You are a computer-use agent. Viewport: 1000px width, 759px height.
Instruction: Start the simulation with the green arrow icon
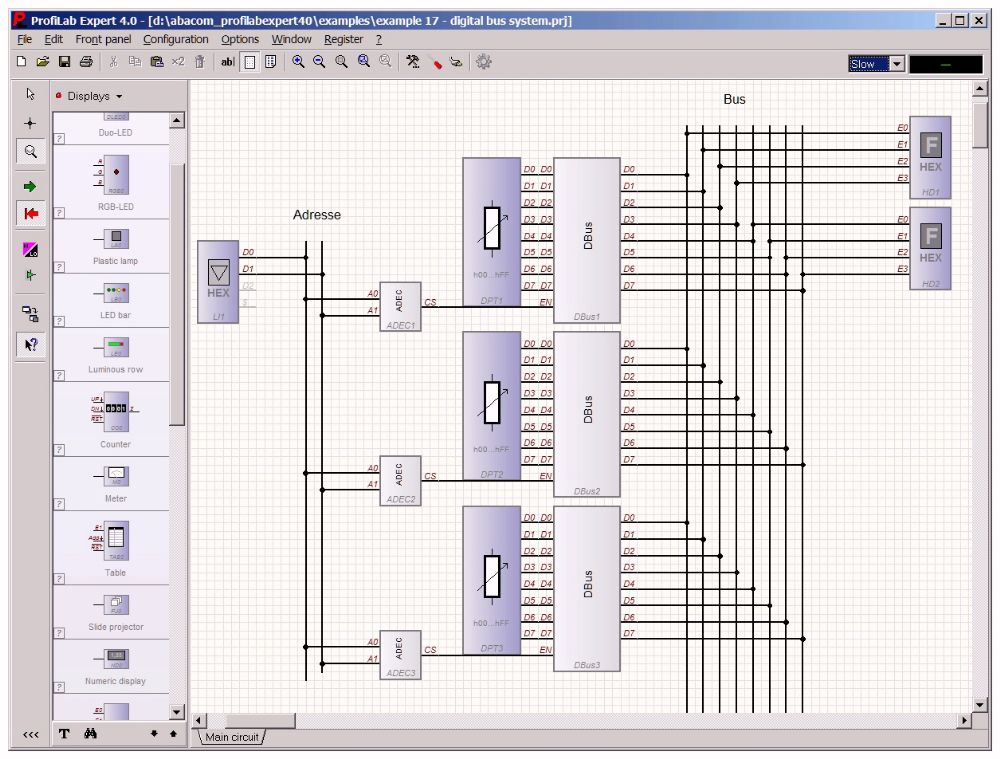(29, 185)
